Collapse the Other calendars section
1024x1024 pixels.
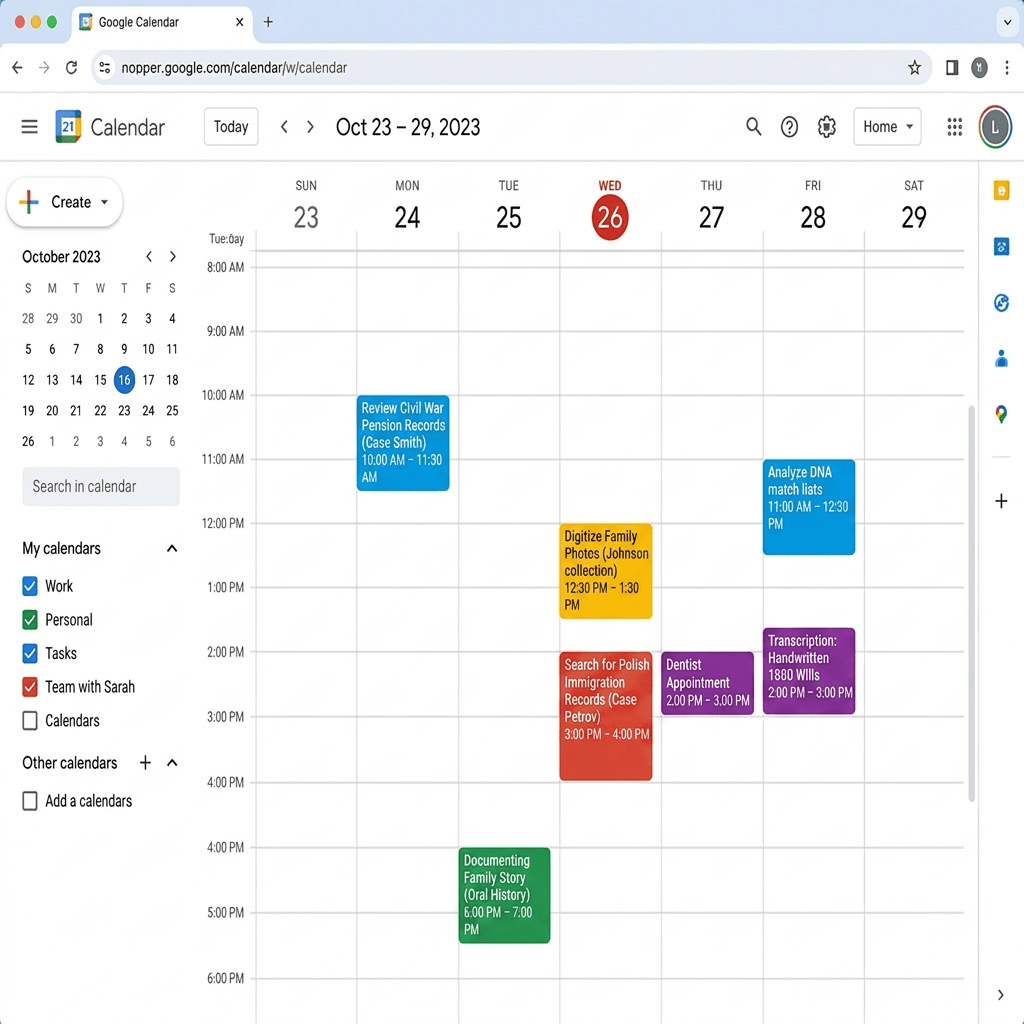tap(172, 763)
